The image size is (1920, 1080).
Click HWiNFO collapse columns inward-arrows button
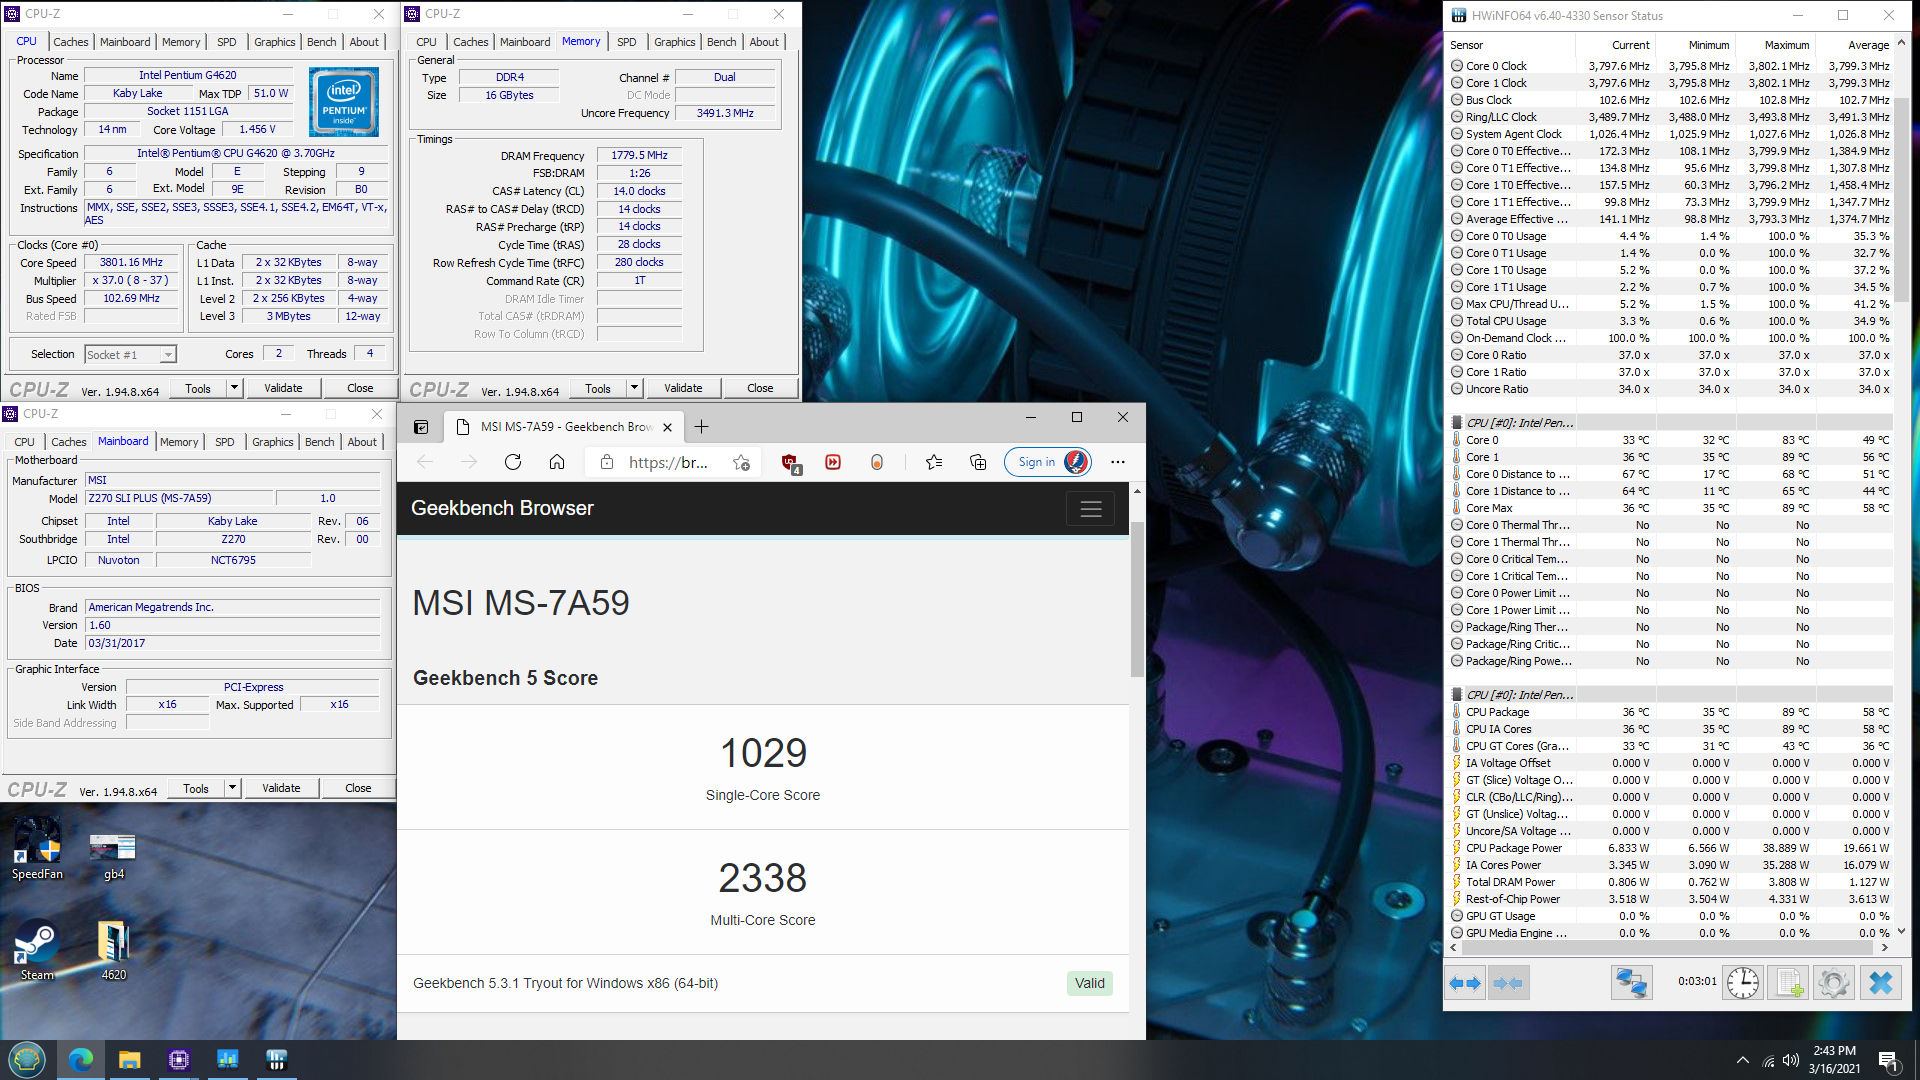coord(1508,983)
